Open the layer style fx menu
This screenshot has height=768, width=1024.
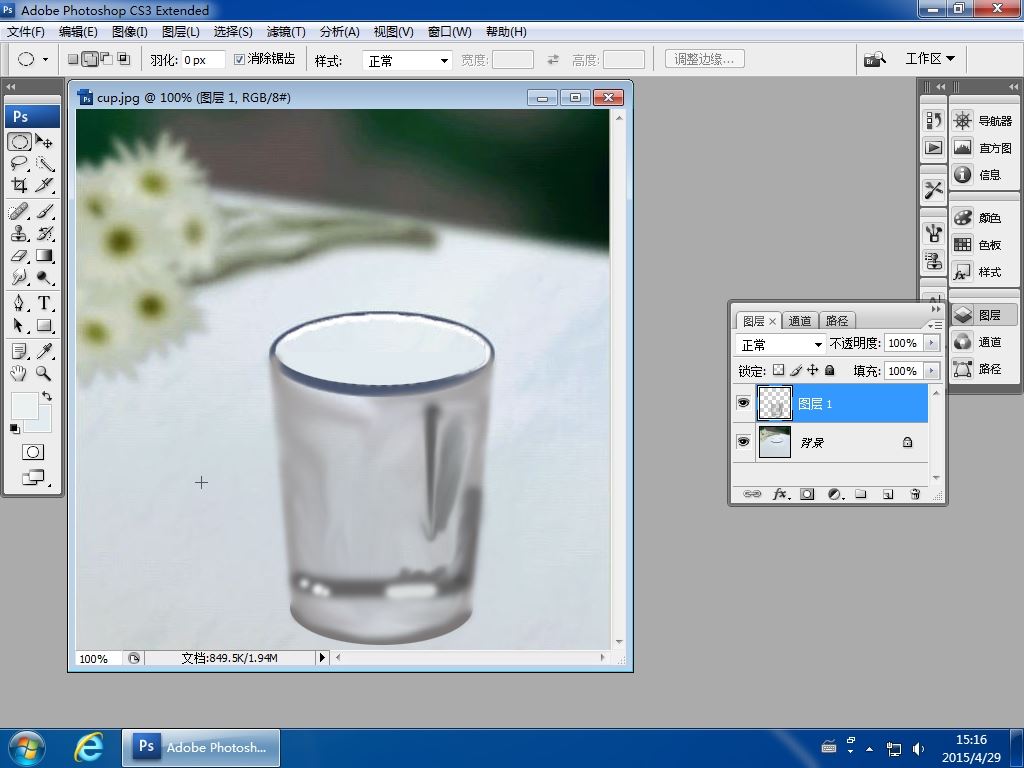pos(780,494)
